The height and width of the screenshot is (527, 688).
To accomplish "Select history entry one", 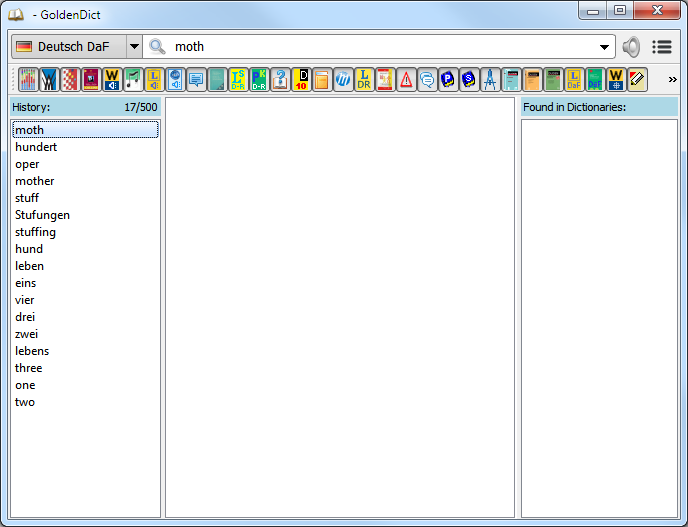I will pyautogui.click(x=86, y=385).
